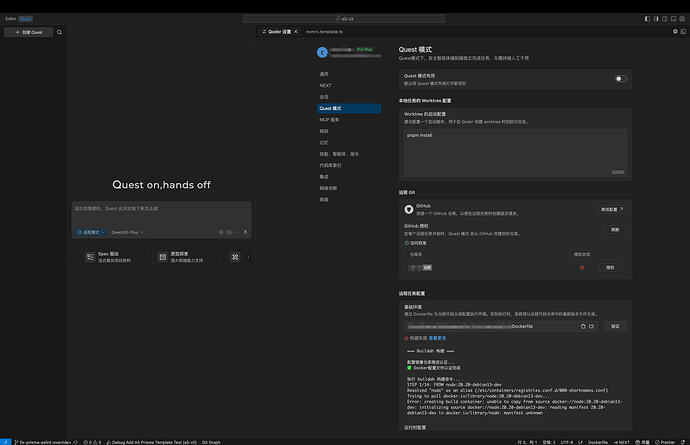Viewport: 690px width, 445px height.
Task: Open the GitHub configuration external link
Action: click(x=612, y=210)
